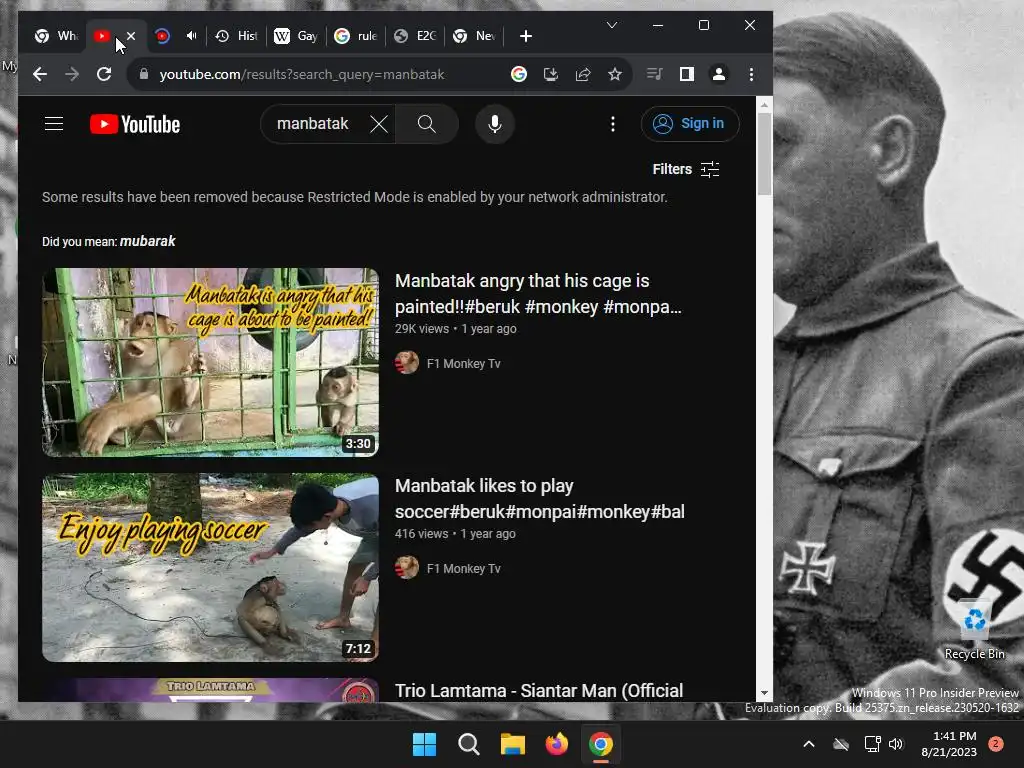
Task: Open notification badge showing 2
Action: pos(996,744)
